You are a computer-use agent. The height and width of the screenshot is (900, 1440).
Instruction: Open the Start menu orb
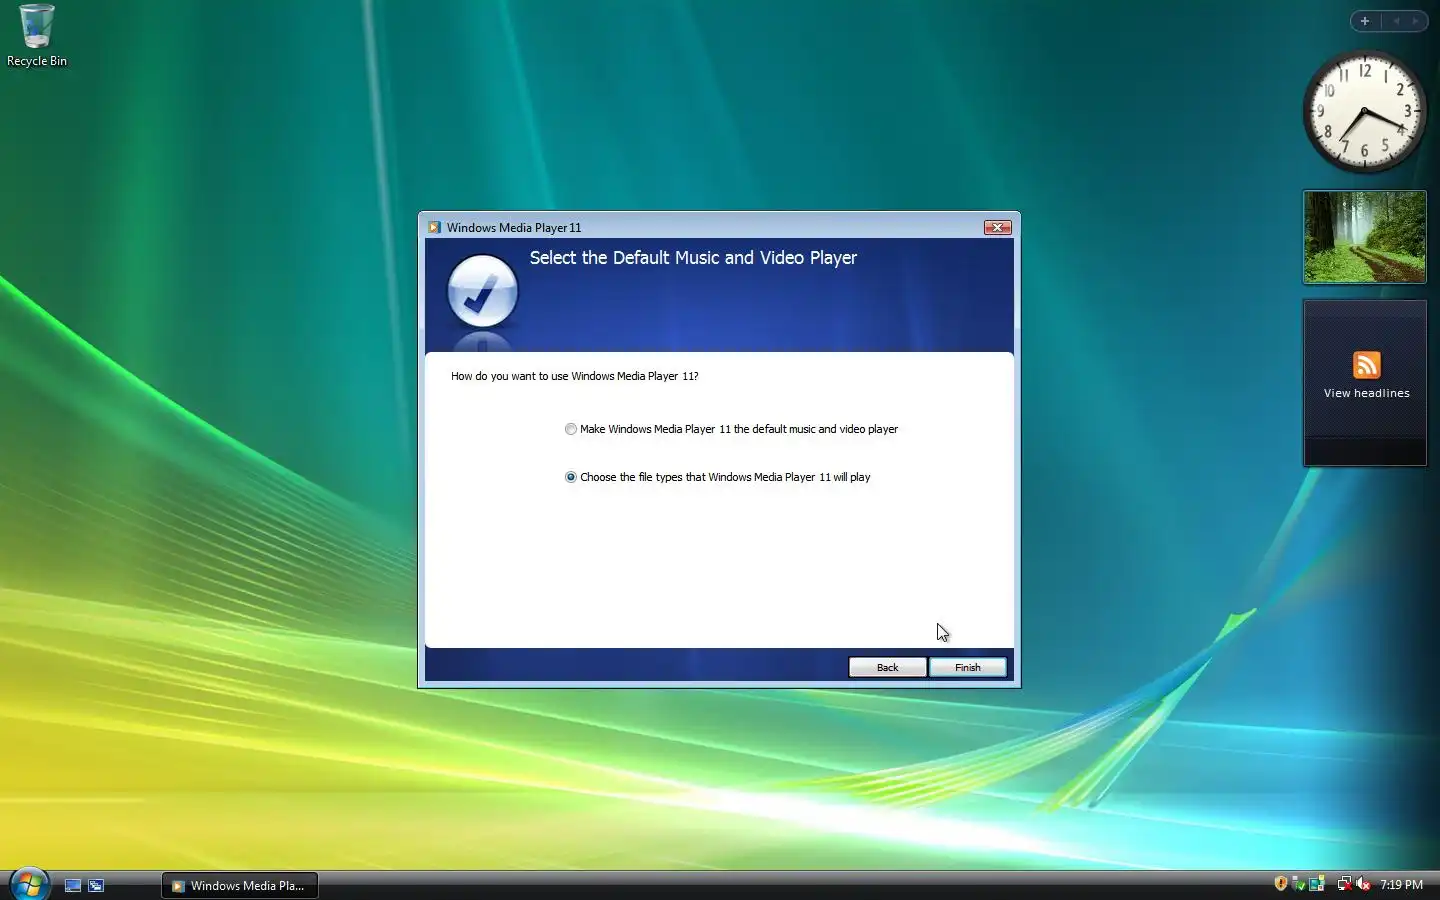(29, 884)
